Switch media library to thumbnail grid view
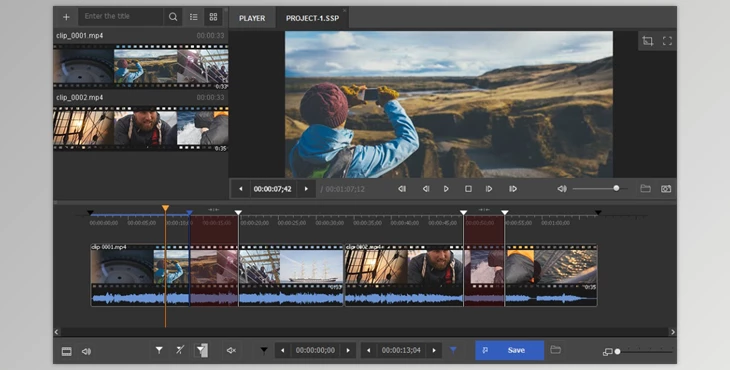The image size is (730, 370). [x=213, y=17]
